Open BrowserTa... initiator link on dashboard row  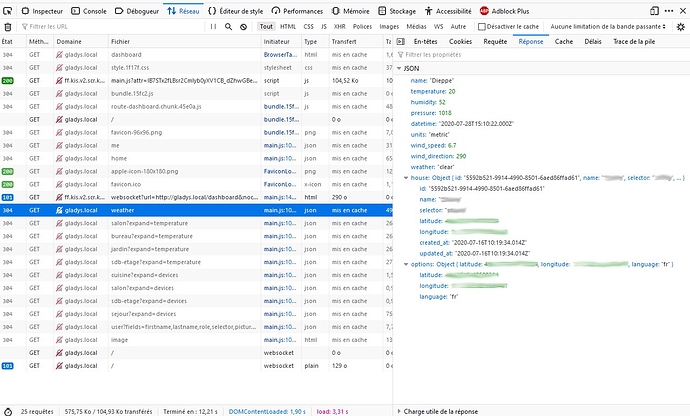coord(281,55)
